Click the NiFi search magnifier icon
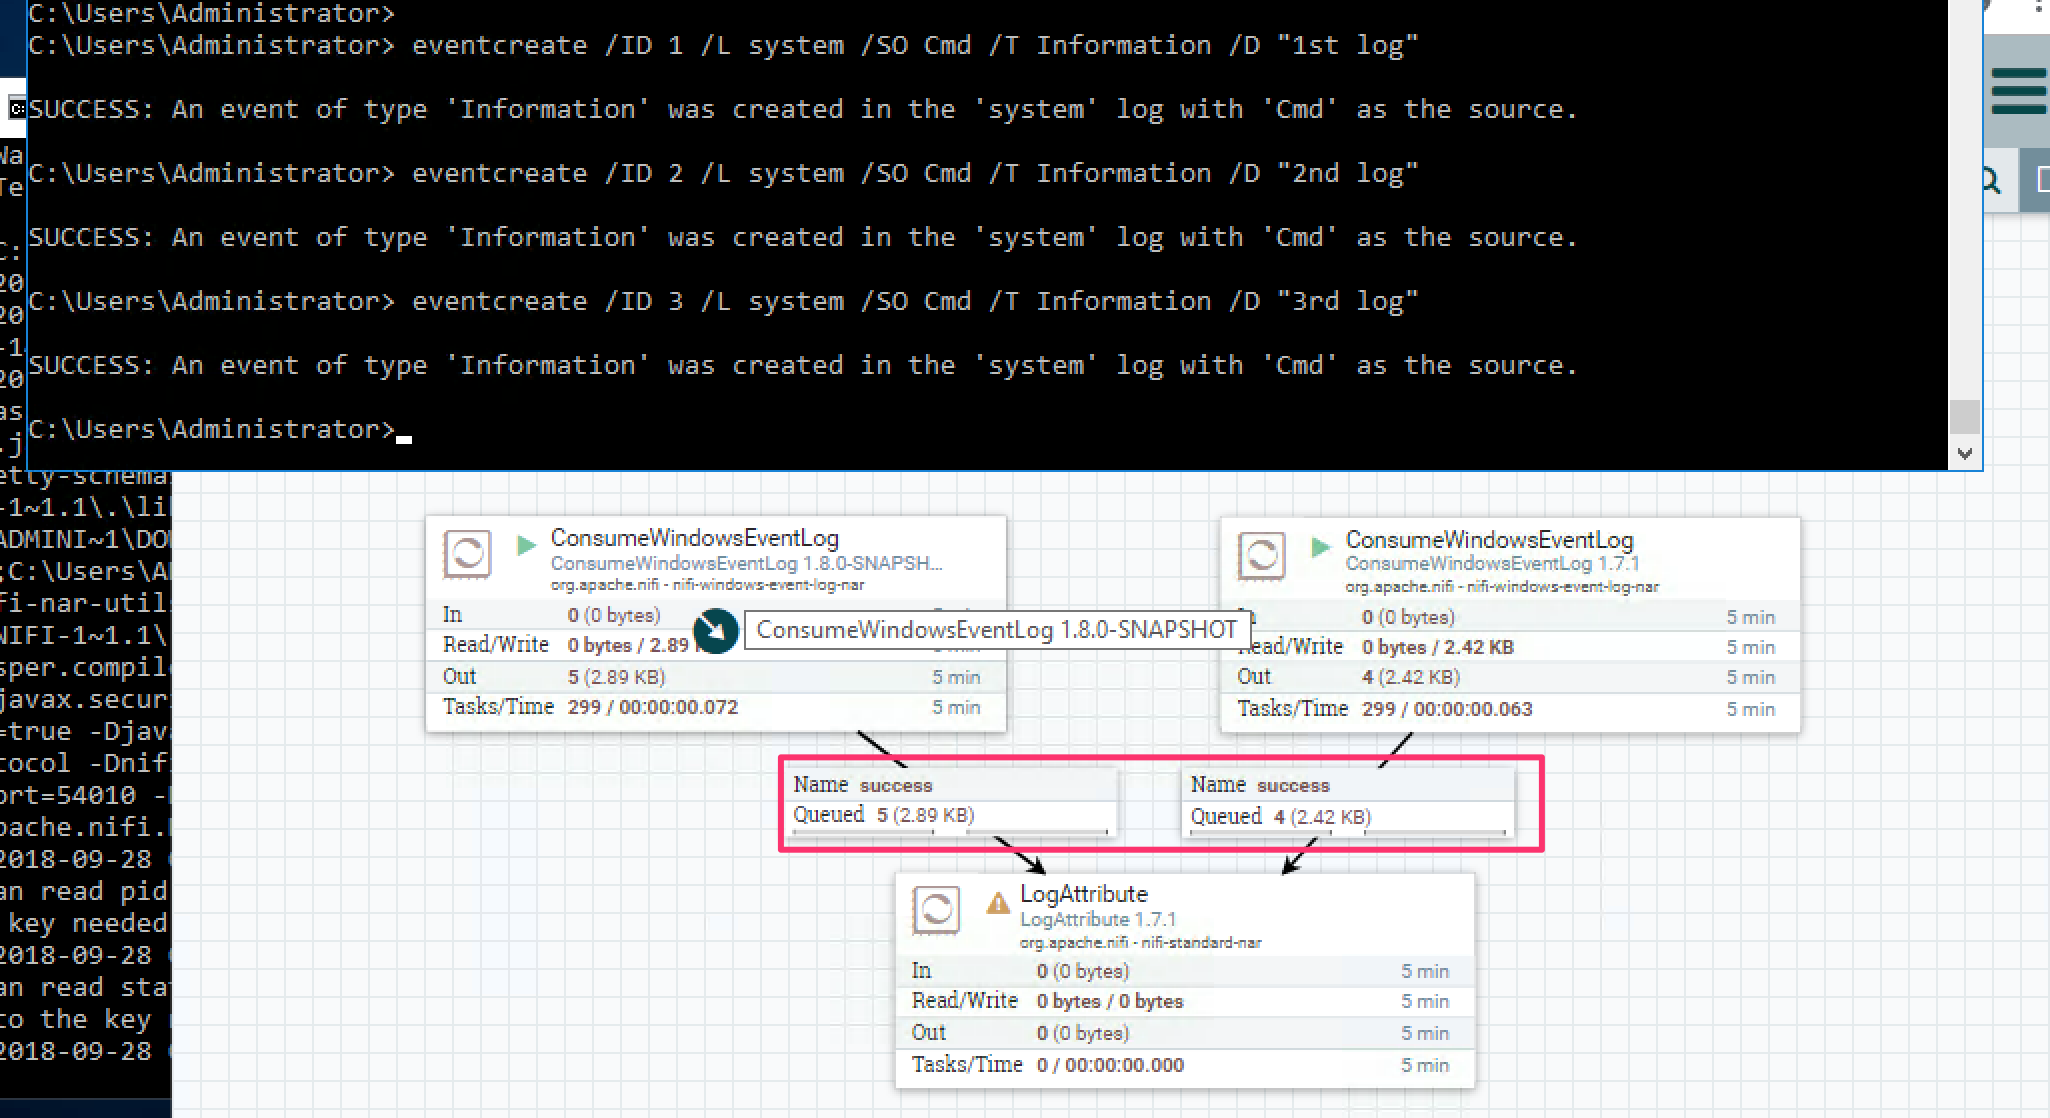2050x1118 pixels. click(x=1990, y=181)
